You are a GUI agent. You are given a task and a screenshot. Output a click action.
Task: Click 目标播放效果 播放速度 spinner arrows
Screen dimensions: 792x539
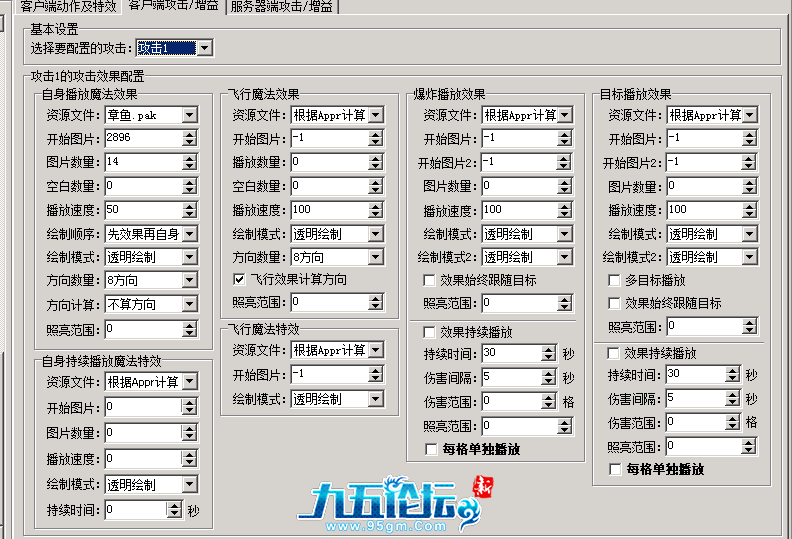point(750,210)
